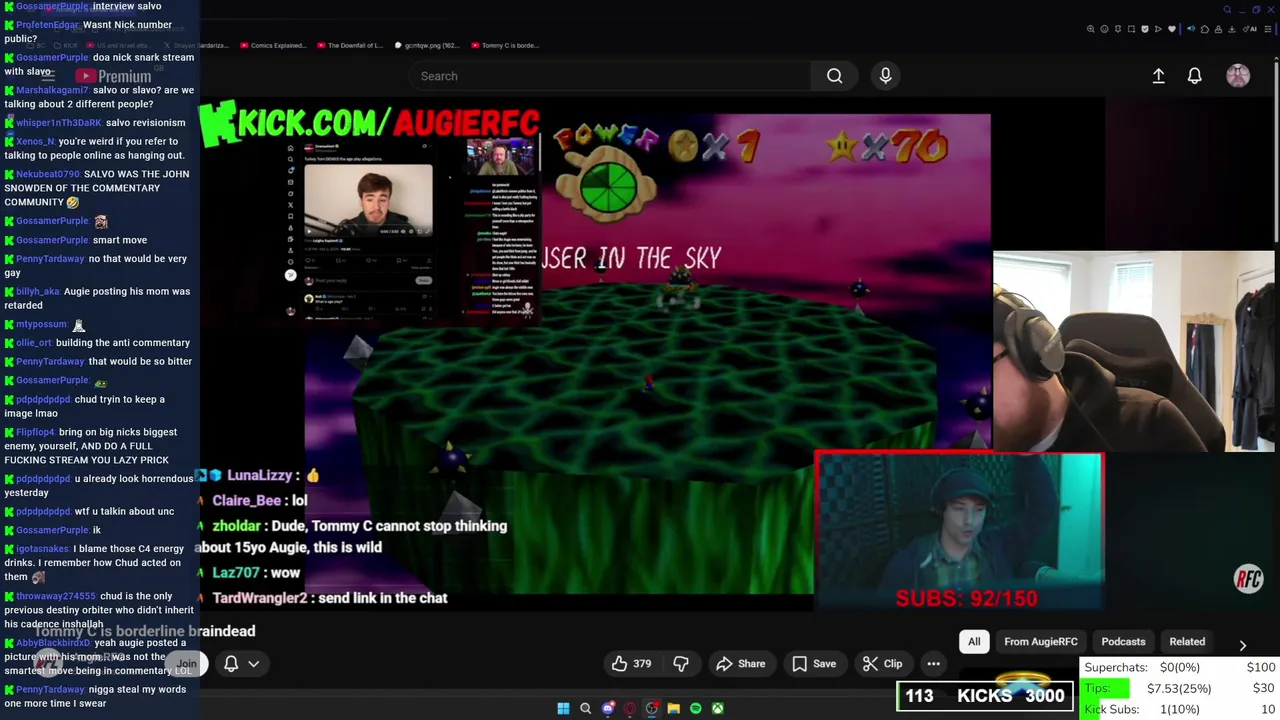Screen dimensions: 1280x720
Task: Open Xbox app from the taskbar
Action: tap(718, 708)
